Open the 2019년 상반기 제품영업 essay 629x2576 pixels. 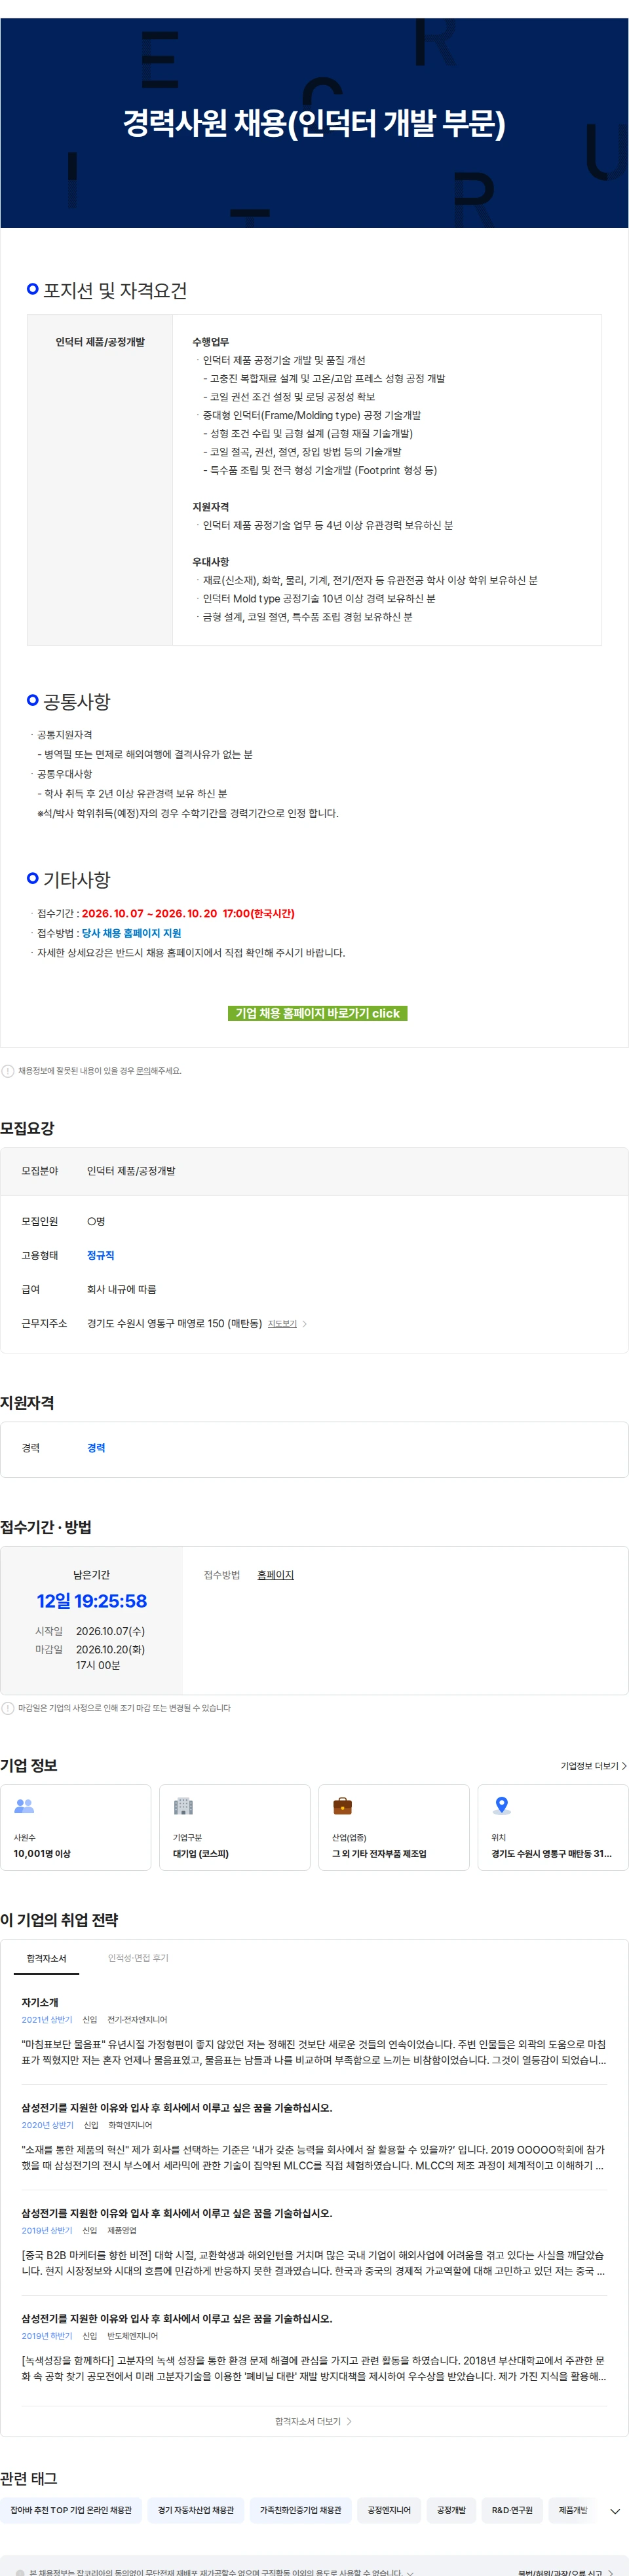coord(314,2243)
